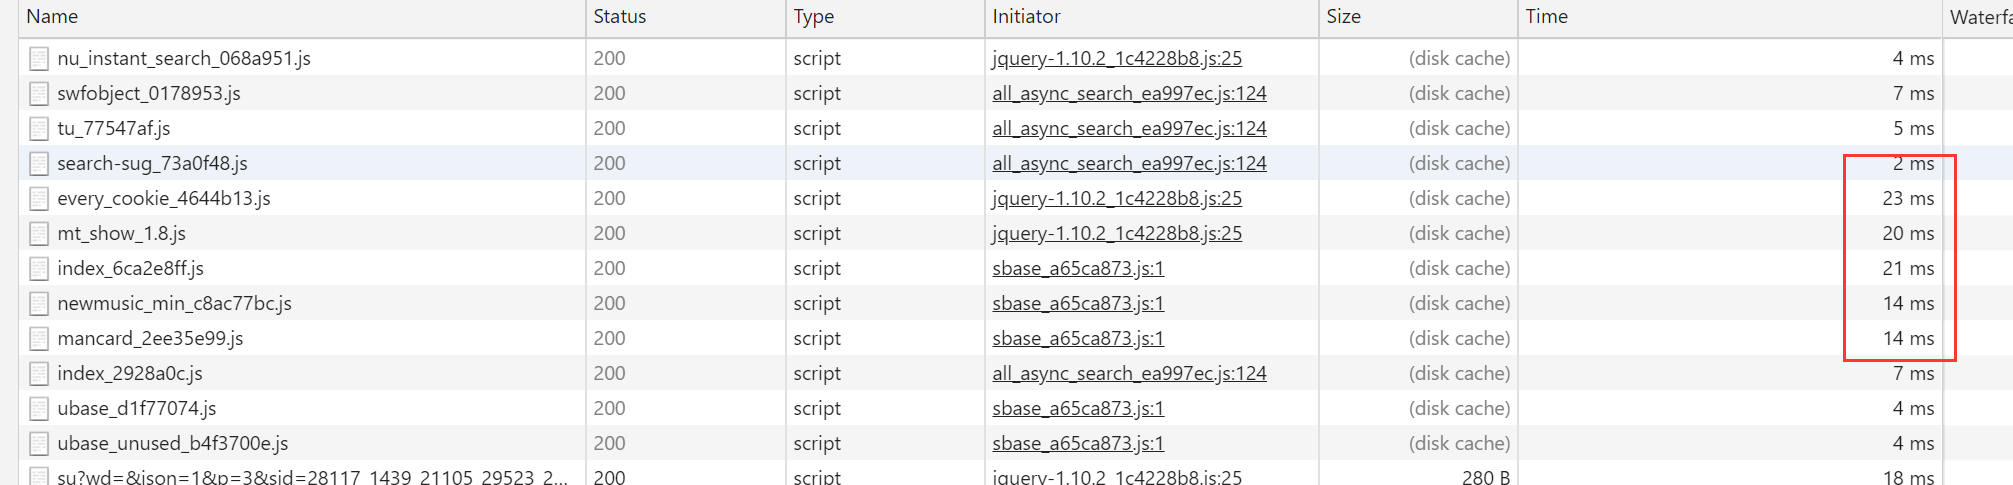This screenshot has width=2013, height=485.
Task: Sort by the Initiator column header
Action: tap(1026, 17)
